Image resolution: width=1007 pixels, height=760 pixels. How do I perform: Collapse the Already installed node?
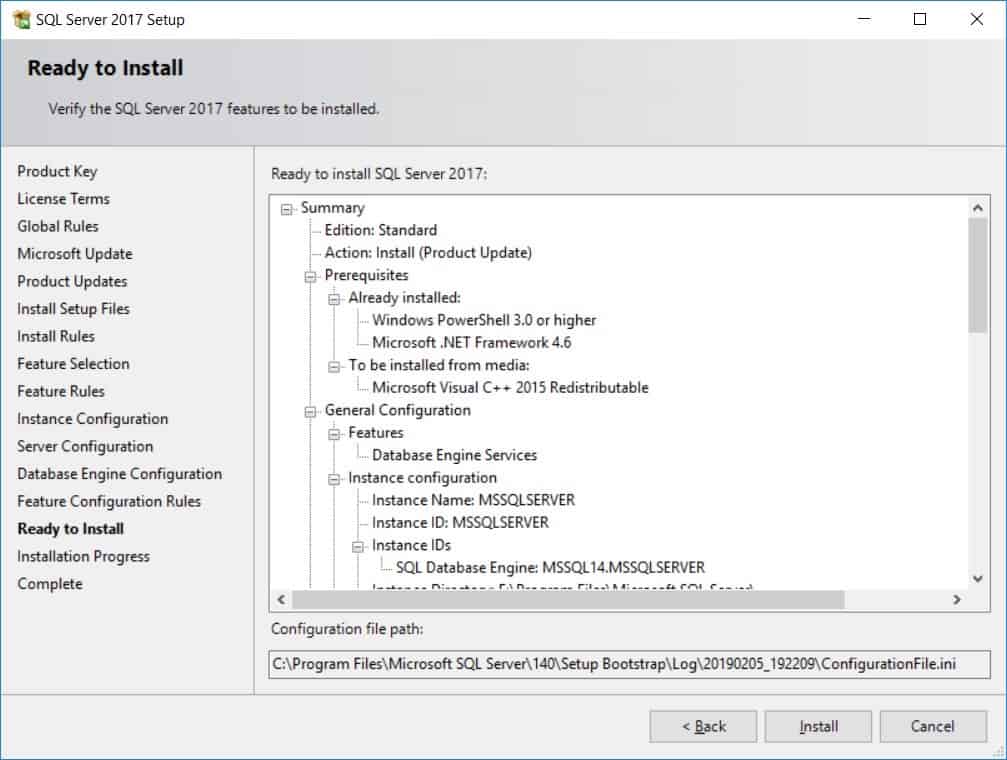click(334, 299)
